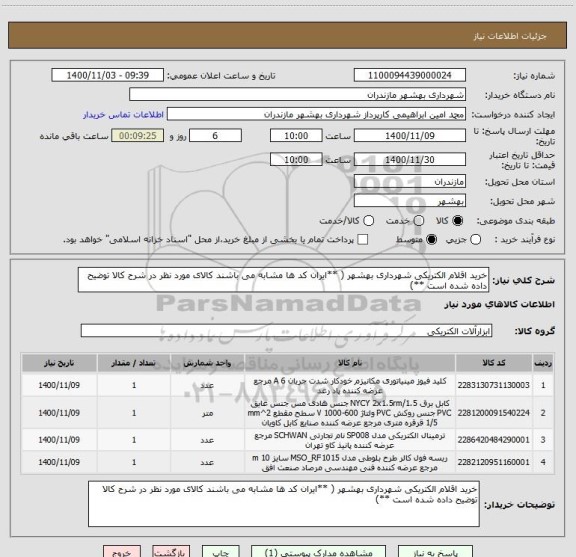The width and height of the screenshot is (576, 557).
Task: Select the جزیی purchase type radio
Action: (475, 240)
